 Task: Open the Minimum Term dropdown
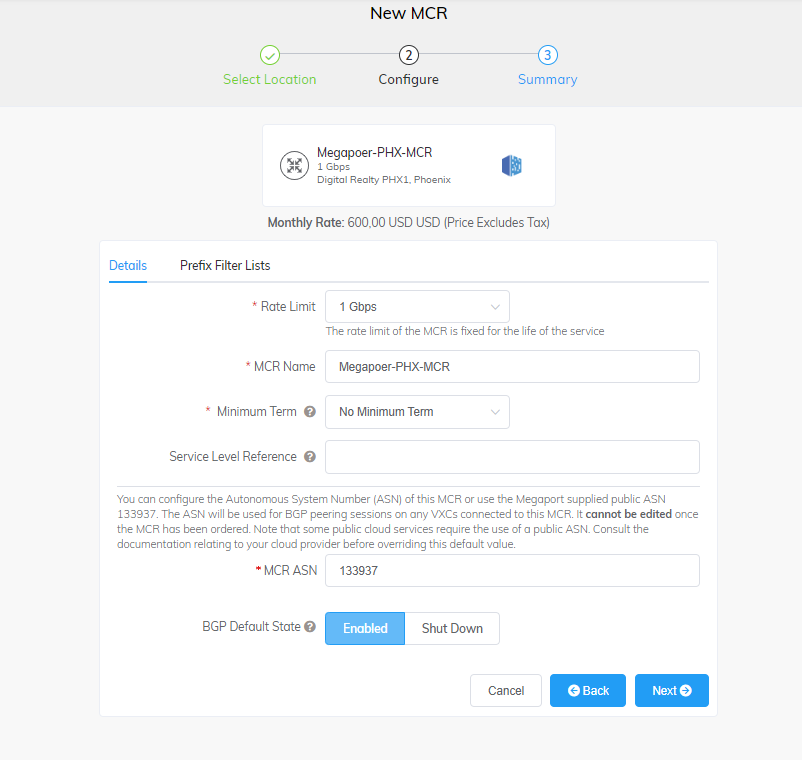tap(417, 412)
